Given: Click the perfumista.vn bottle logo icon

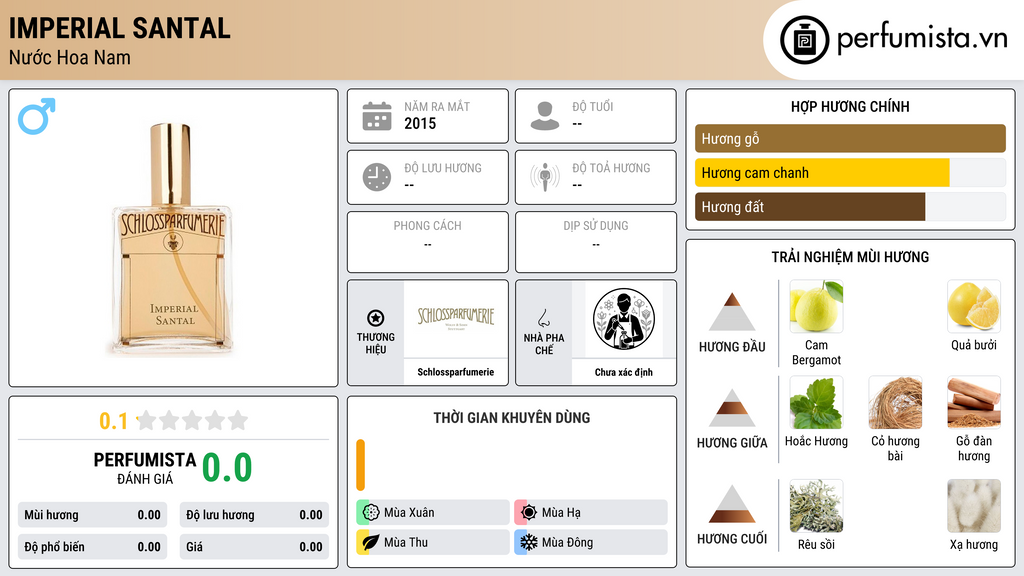Looking at the screenshot, I should (804, 40).
